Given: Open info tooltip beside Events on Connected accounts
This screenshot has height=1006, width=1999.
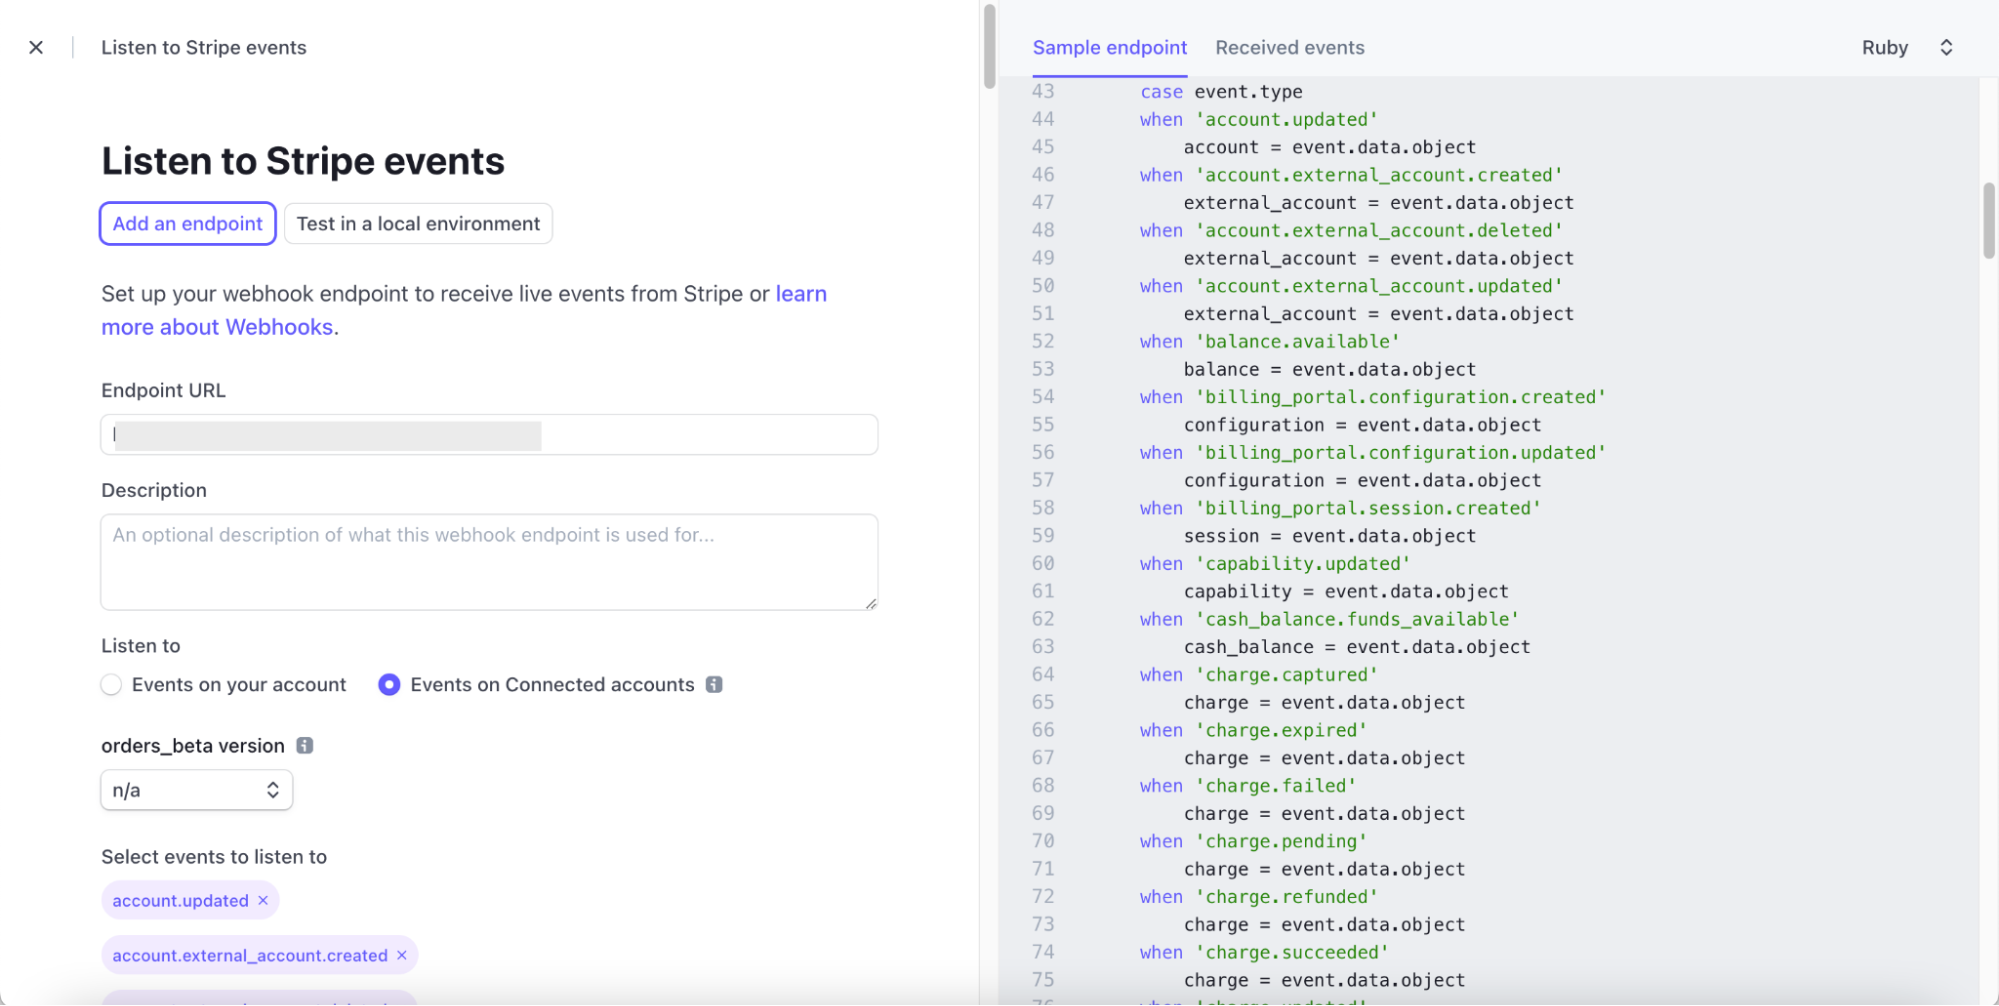Looking at the screenshot, I should [714, 684].
